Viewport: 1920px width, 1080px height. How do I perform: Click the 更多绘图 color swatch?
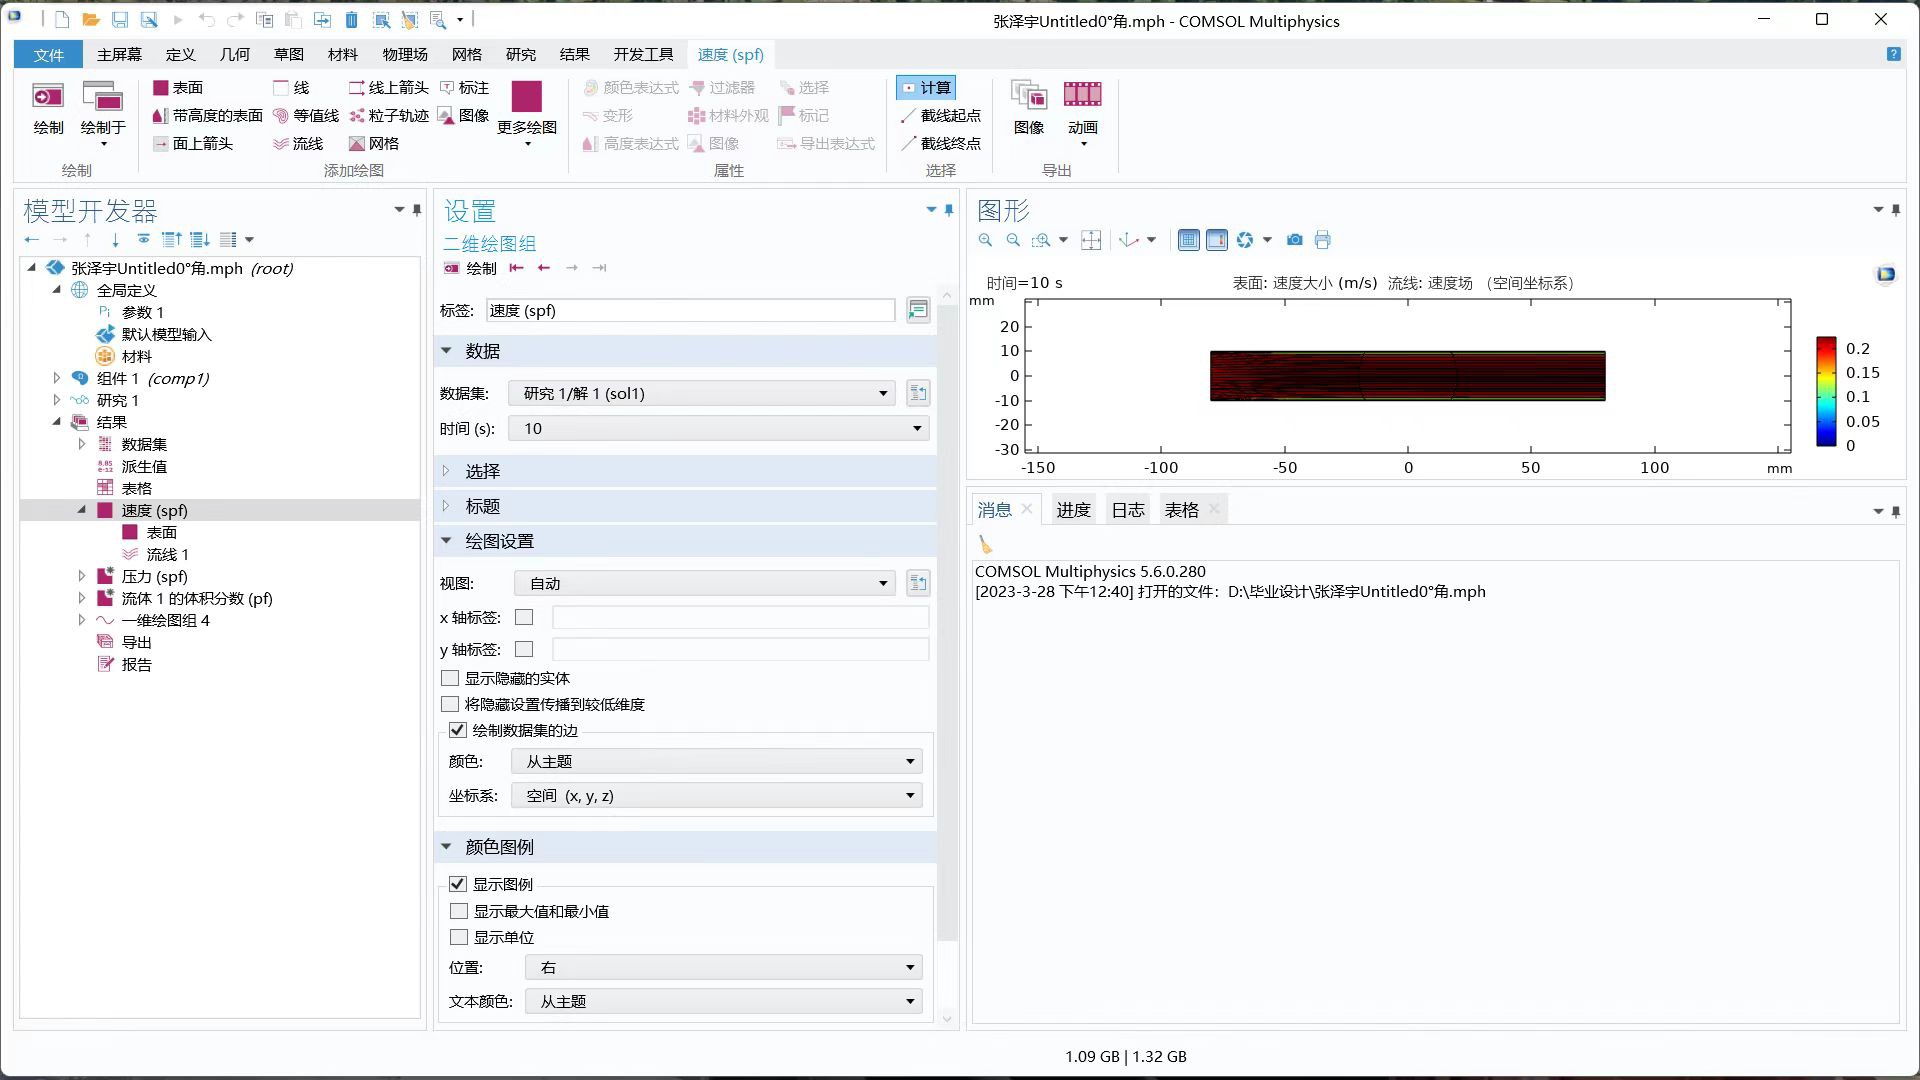(x=526, y=97)
